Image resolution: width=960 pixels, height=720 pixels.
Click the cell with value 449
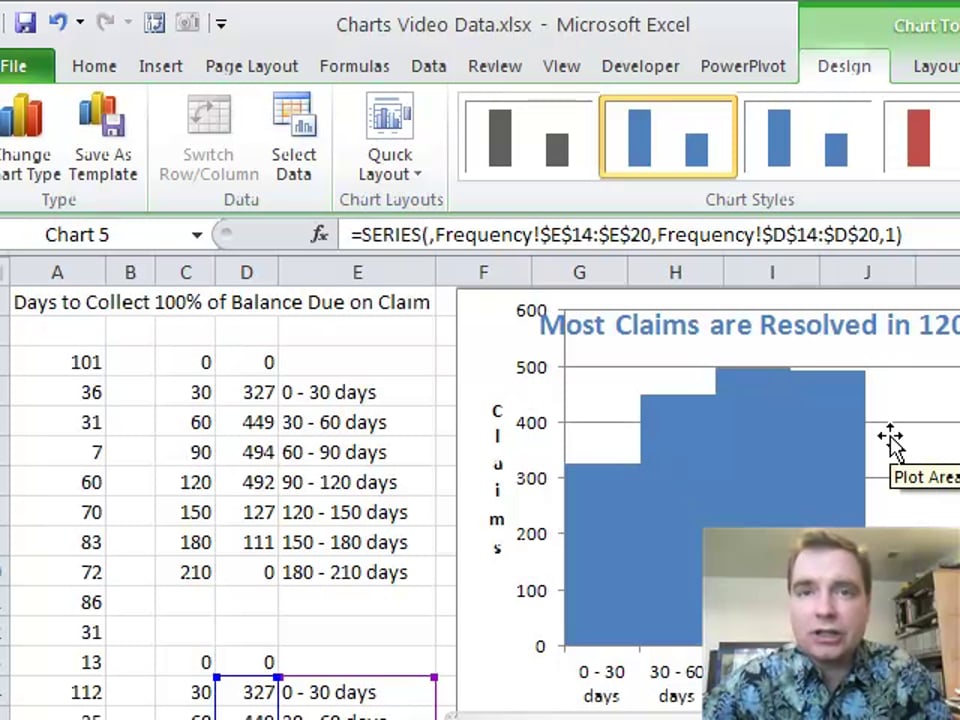click(x=247, y=422)
